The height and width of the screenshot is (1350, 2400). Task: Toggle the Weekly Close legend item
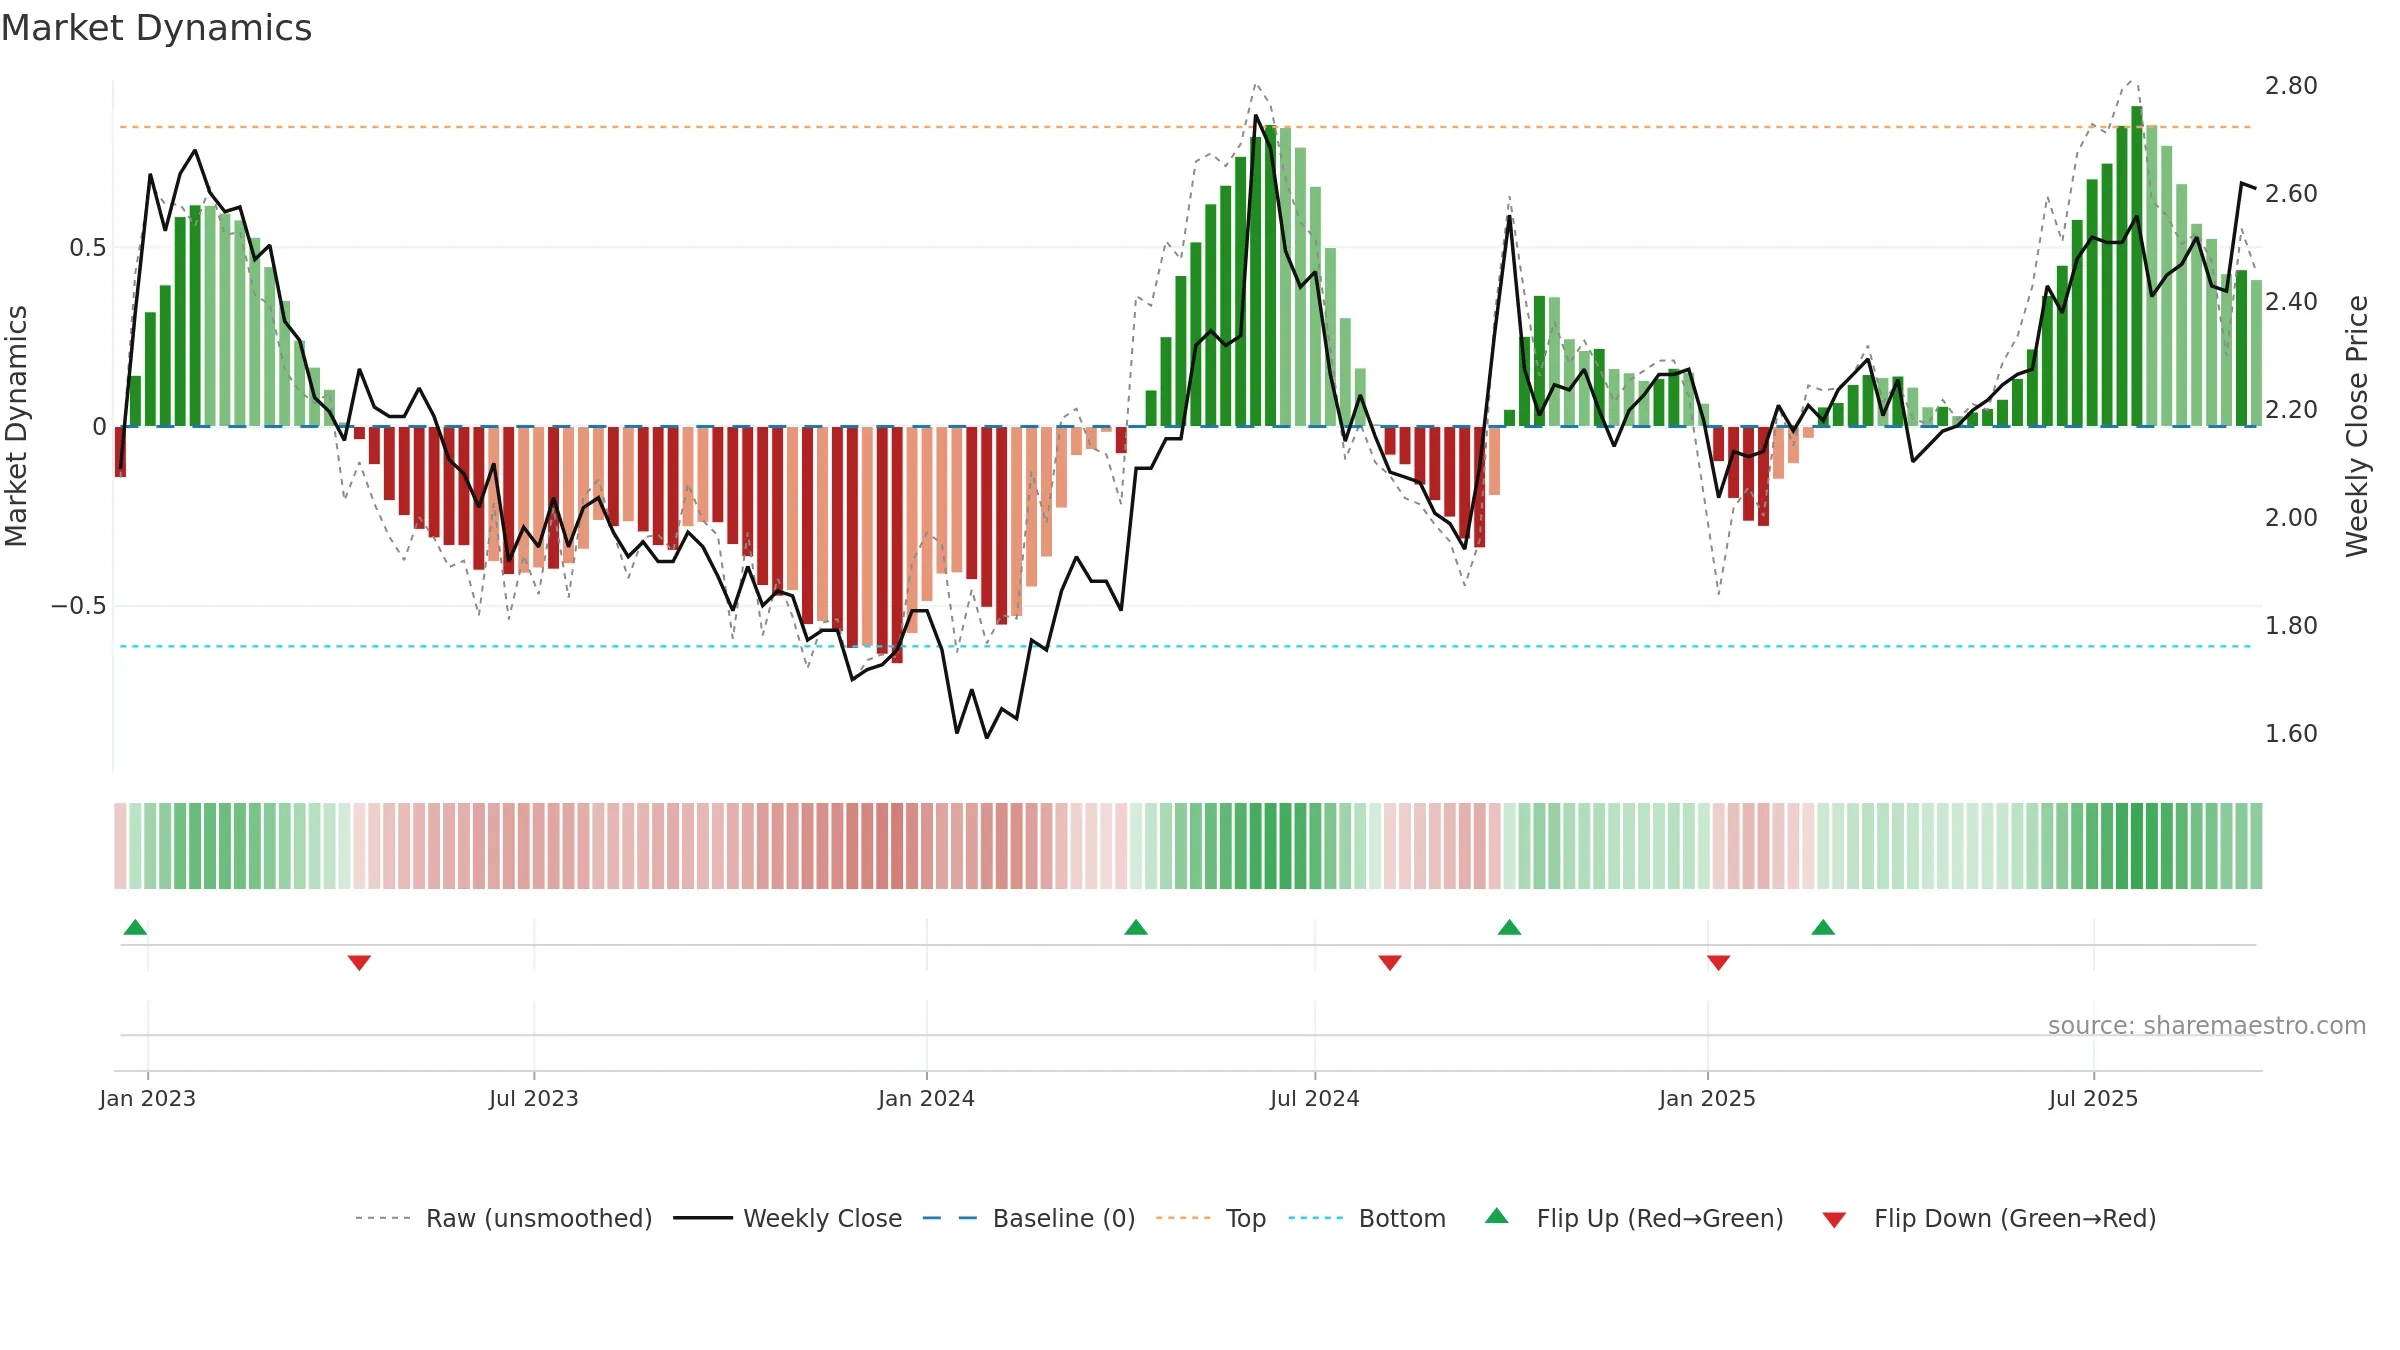pos(787,1218)
